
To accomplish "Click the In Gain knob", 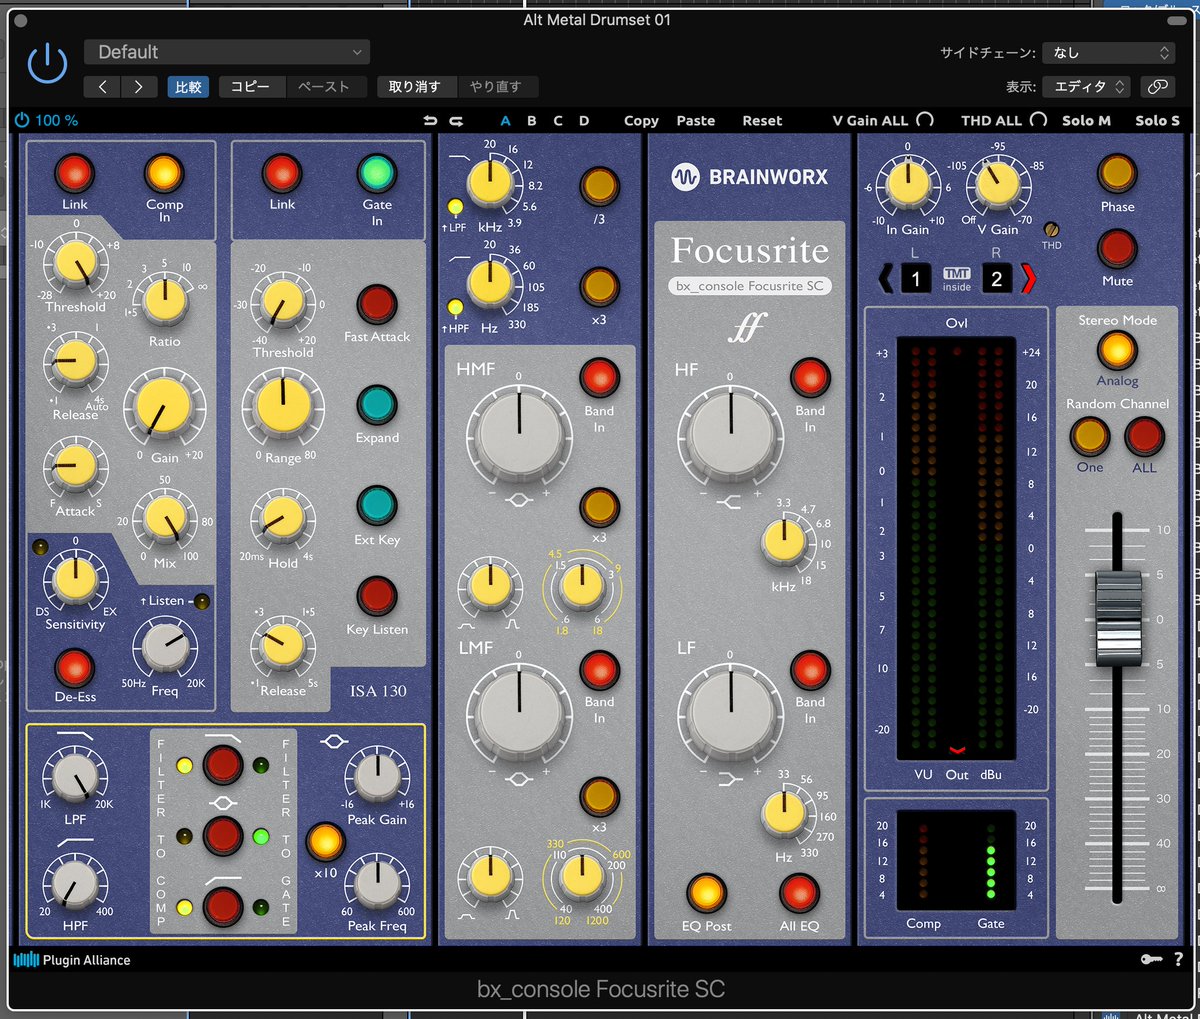I will click(x=908, y=184).
